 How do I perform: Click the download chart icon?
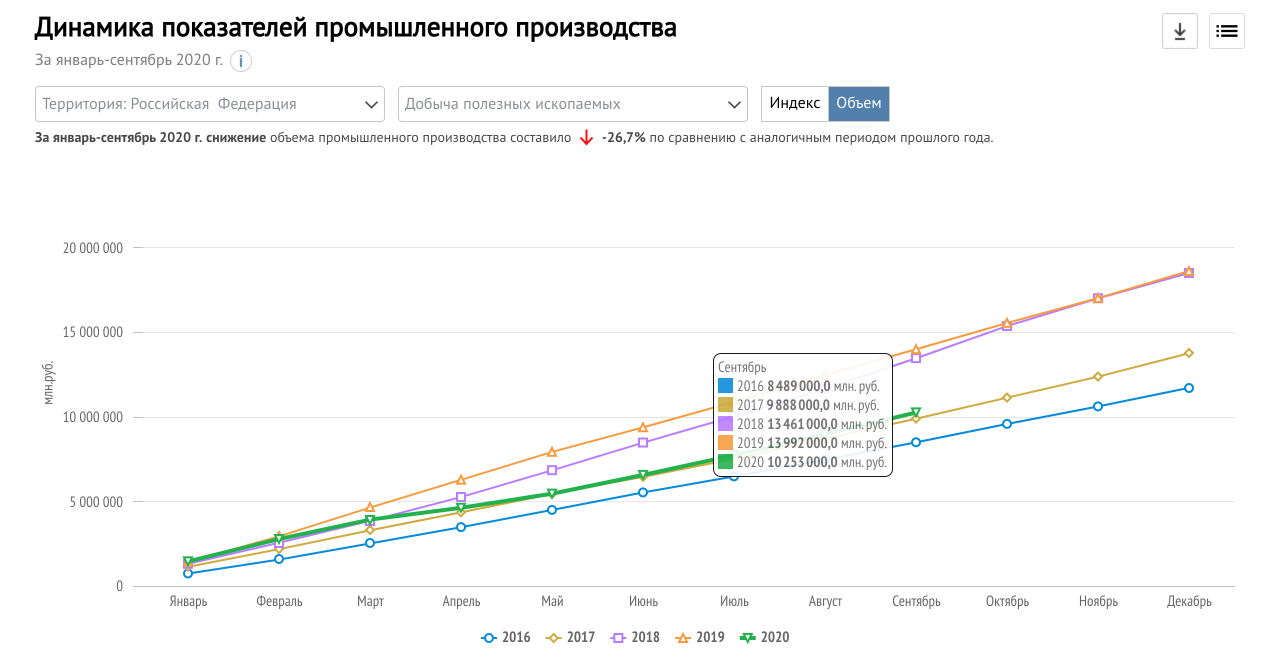pyautogui.click(x=1179, y=31)
